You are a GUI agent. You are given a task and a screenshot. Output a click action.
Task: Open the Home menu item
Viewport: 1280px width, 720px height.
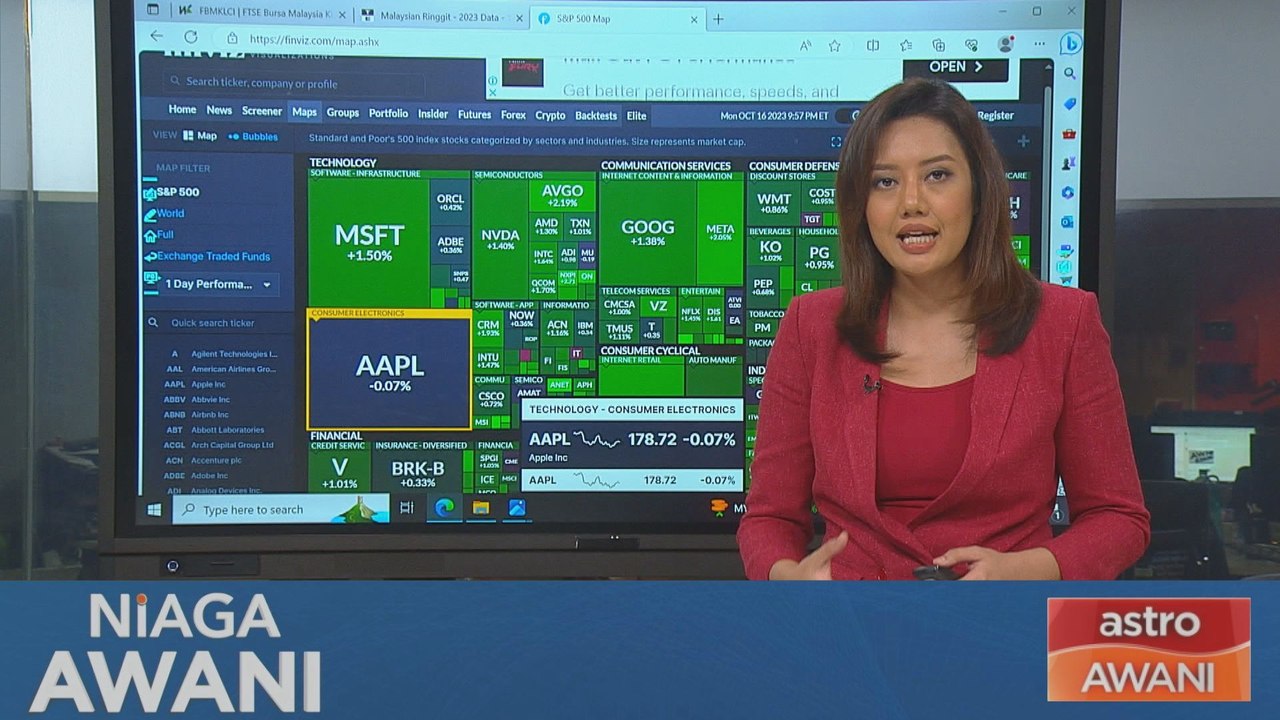182,110
